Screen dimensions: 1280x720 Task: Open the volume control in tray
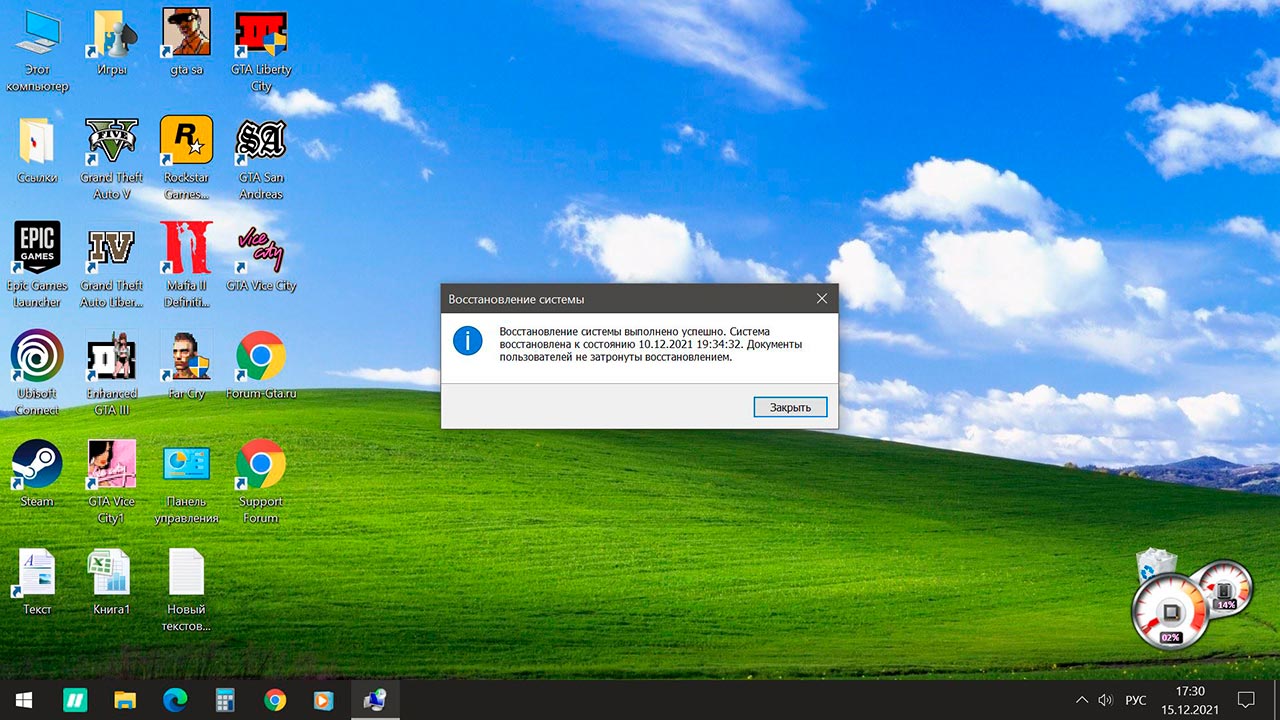[1105, 700]
